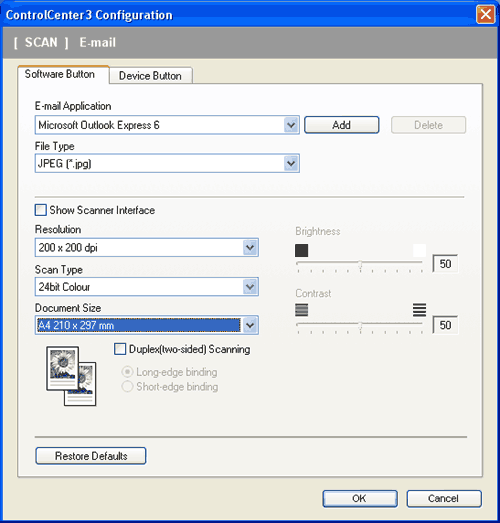Select the Software Button tab

(x=60, y=74)
